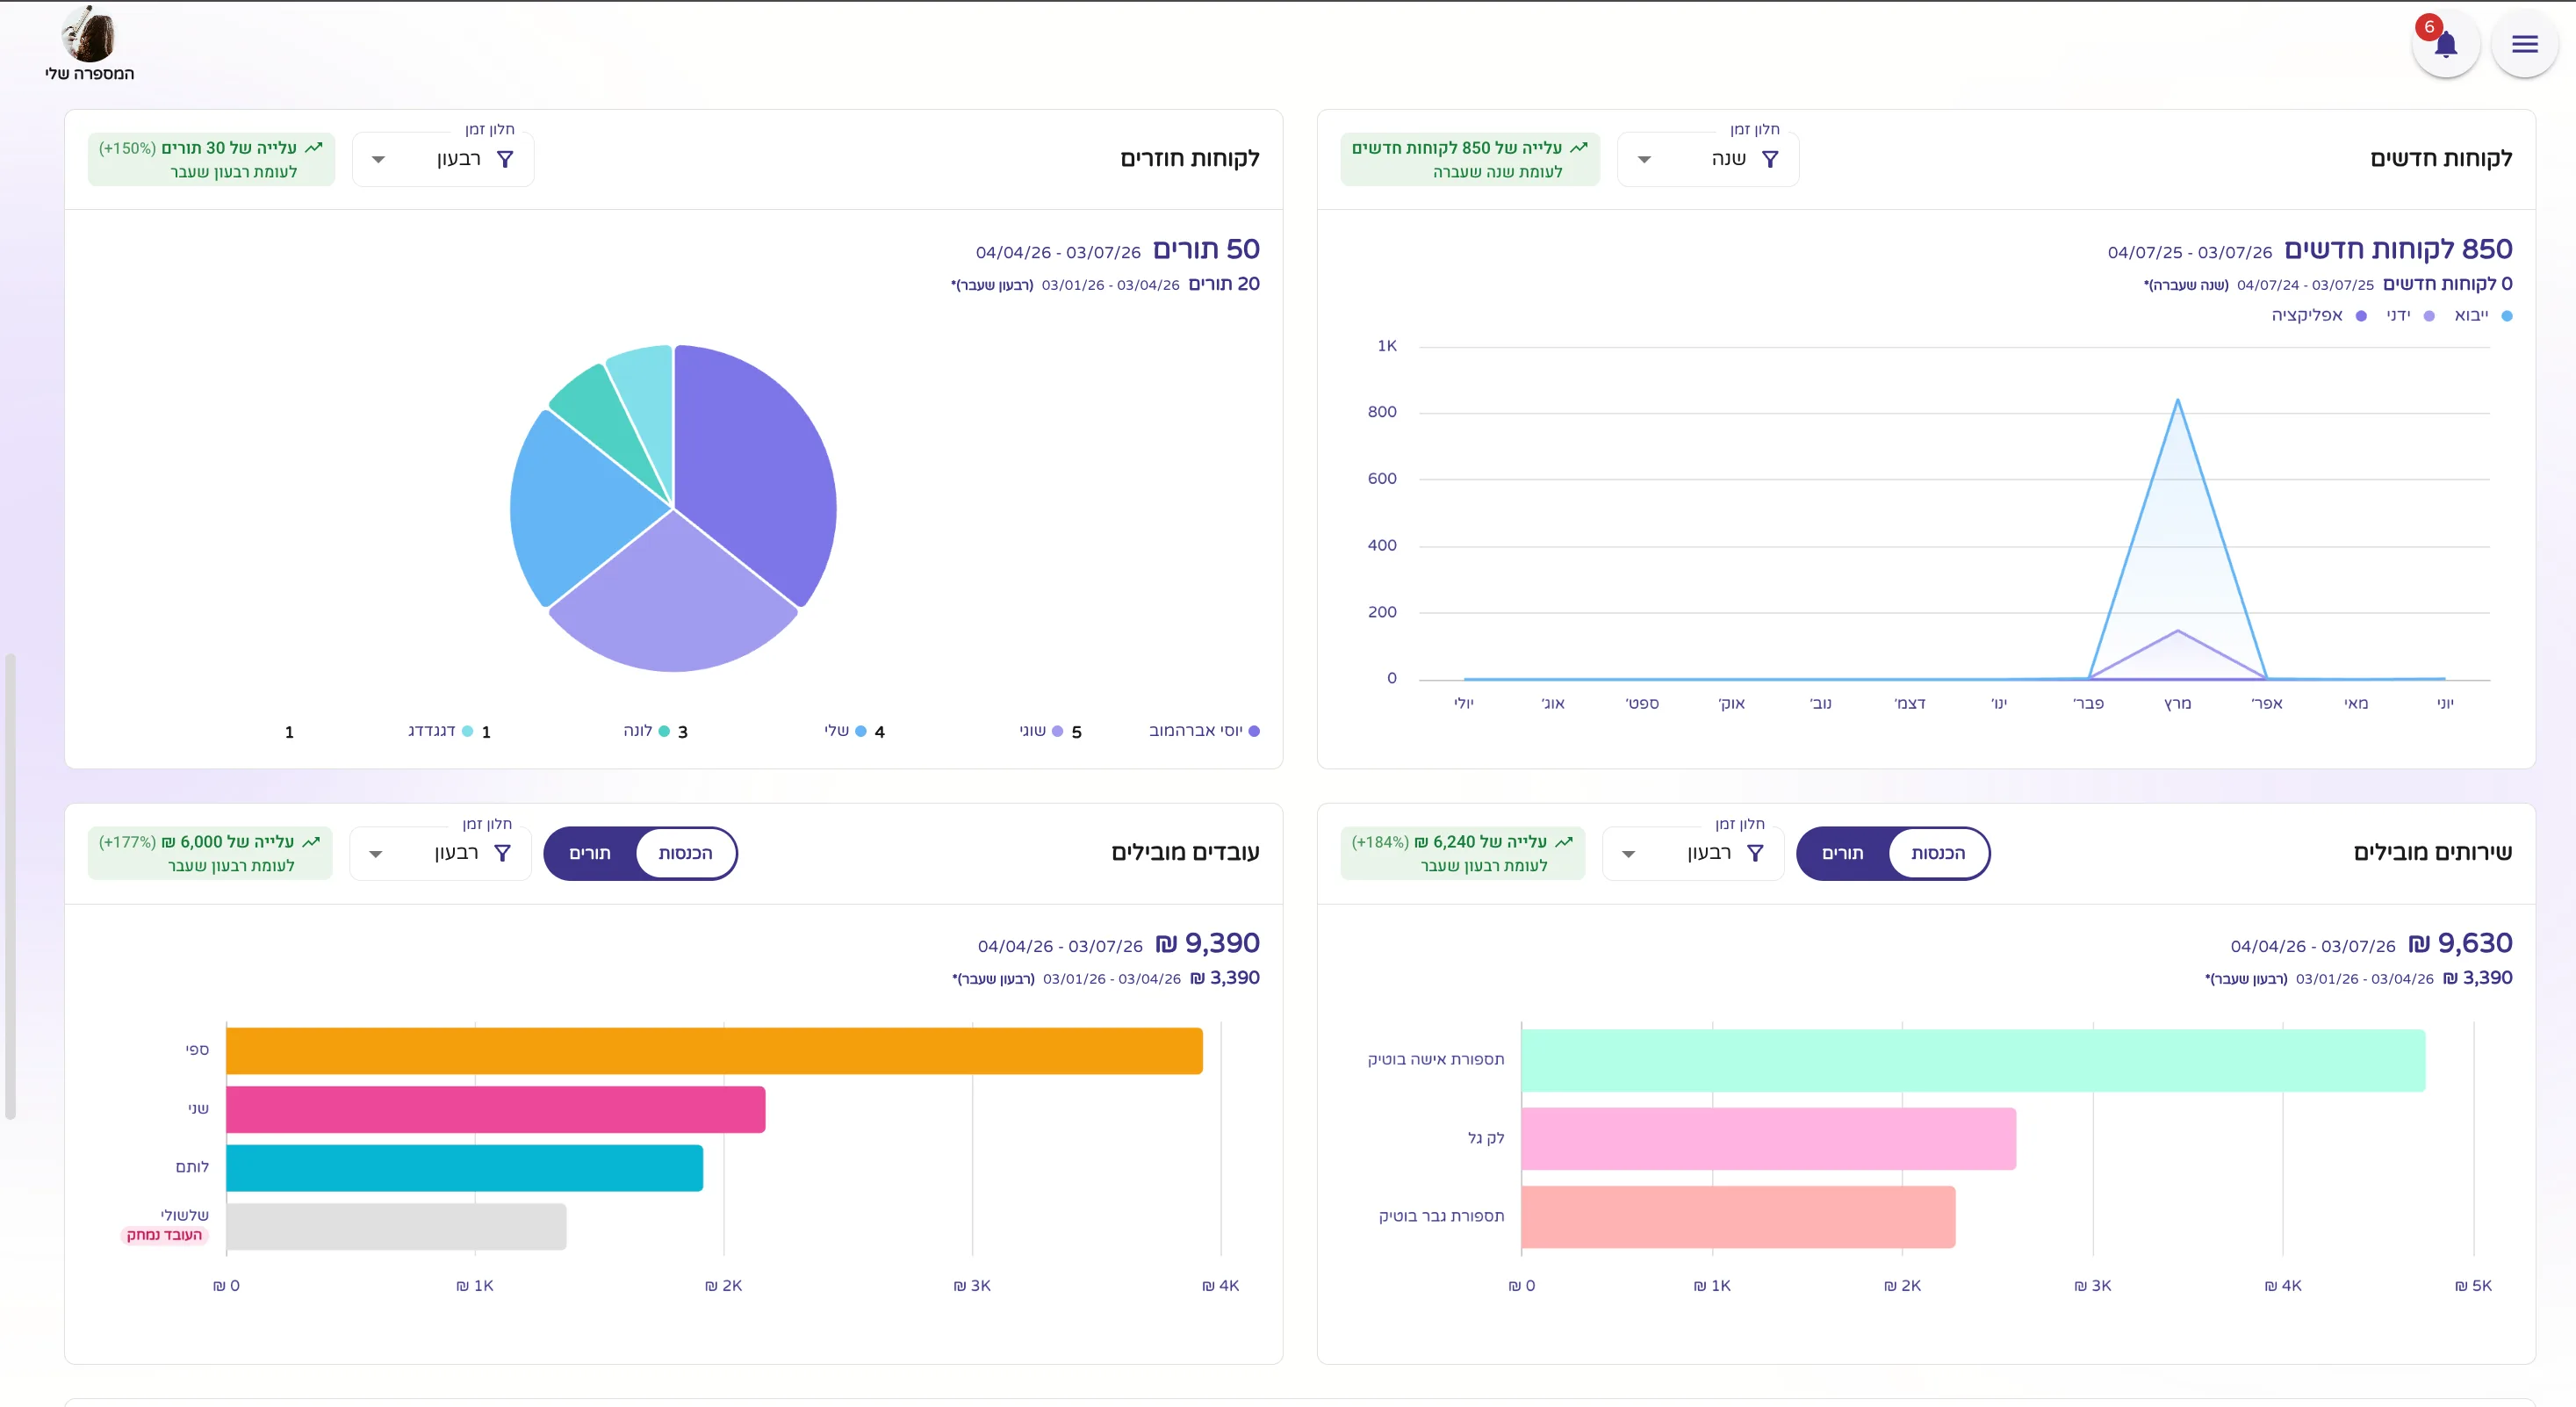Click the pink שני bar
The height and width of the screenshot is (1407, 2576).
tap(496, 1110)
